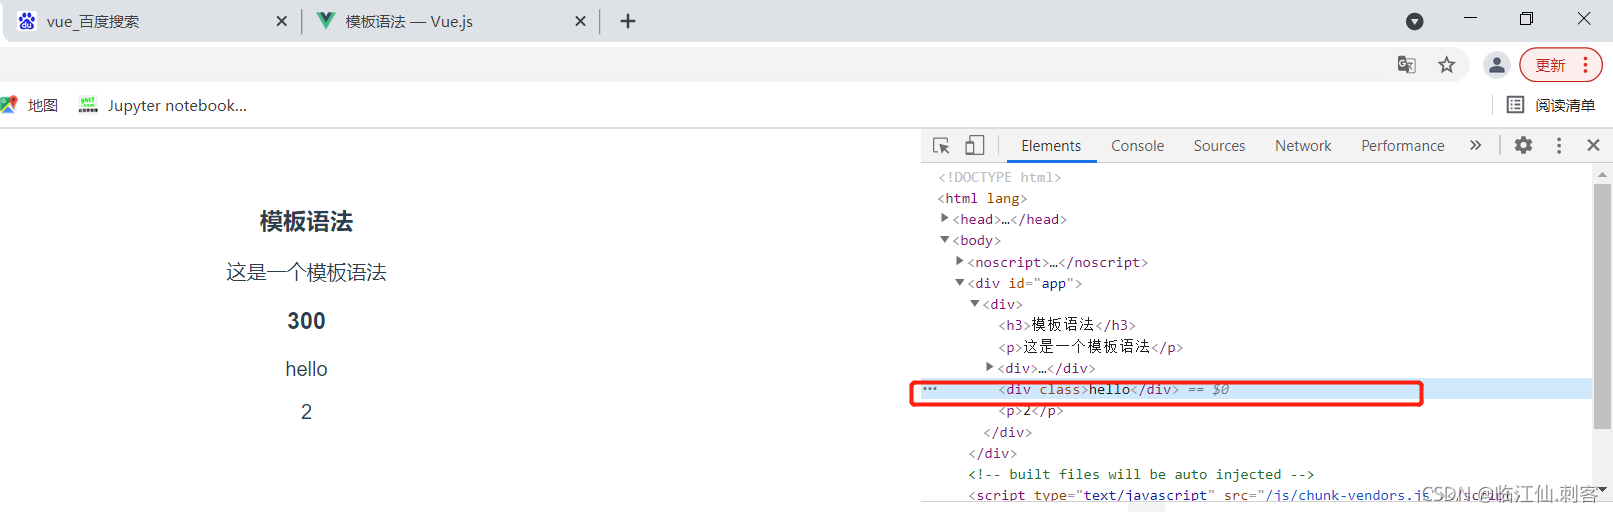
Task: Switch to the Sources tab
Action: tap(1219, 146)
